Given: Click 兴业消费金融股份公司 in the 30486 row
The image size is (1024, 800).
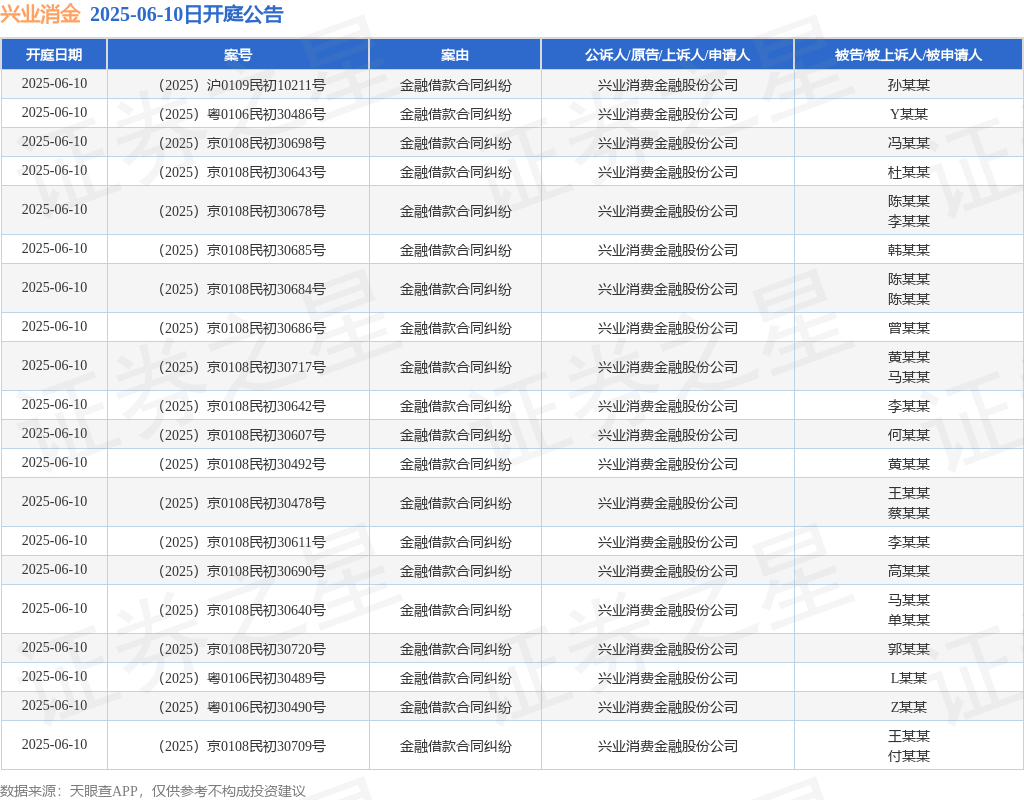Looking at the screenshot, I should [667, 114].
